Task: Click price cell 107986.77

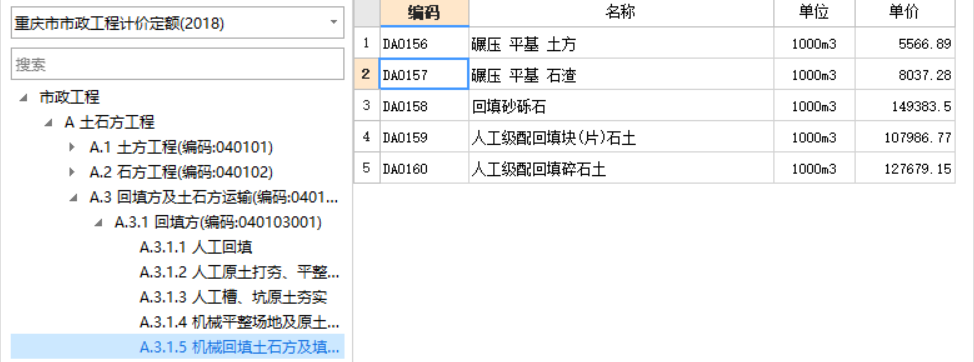Action: [904, 137]
